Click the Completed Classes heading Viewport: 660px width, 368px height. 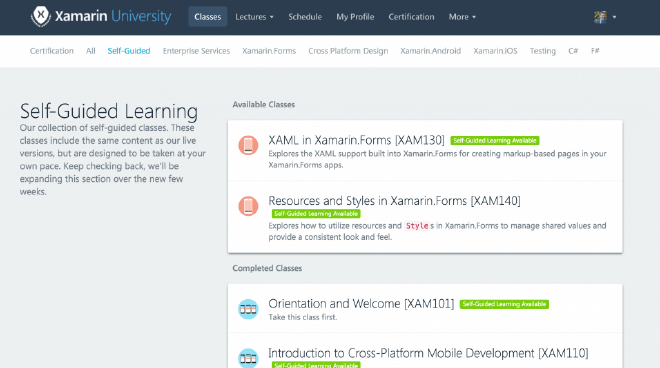coord(267,268)
